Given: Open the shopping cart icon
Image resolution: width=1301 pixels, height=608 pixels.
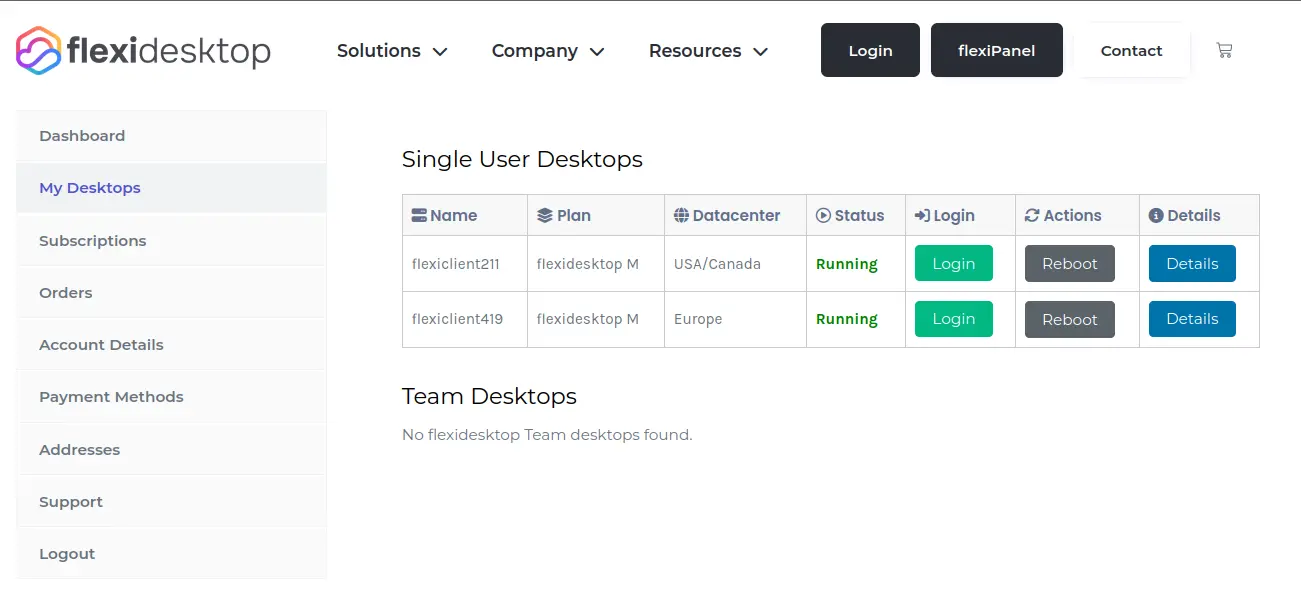Looking at the screenshot, I should pos(1224,50).
